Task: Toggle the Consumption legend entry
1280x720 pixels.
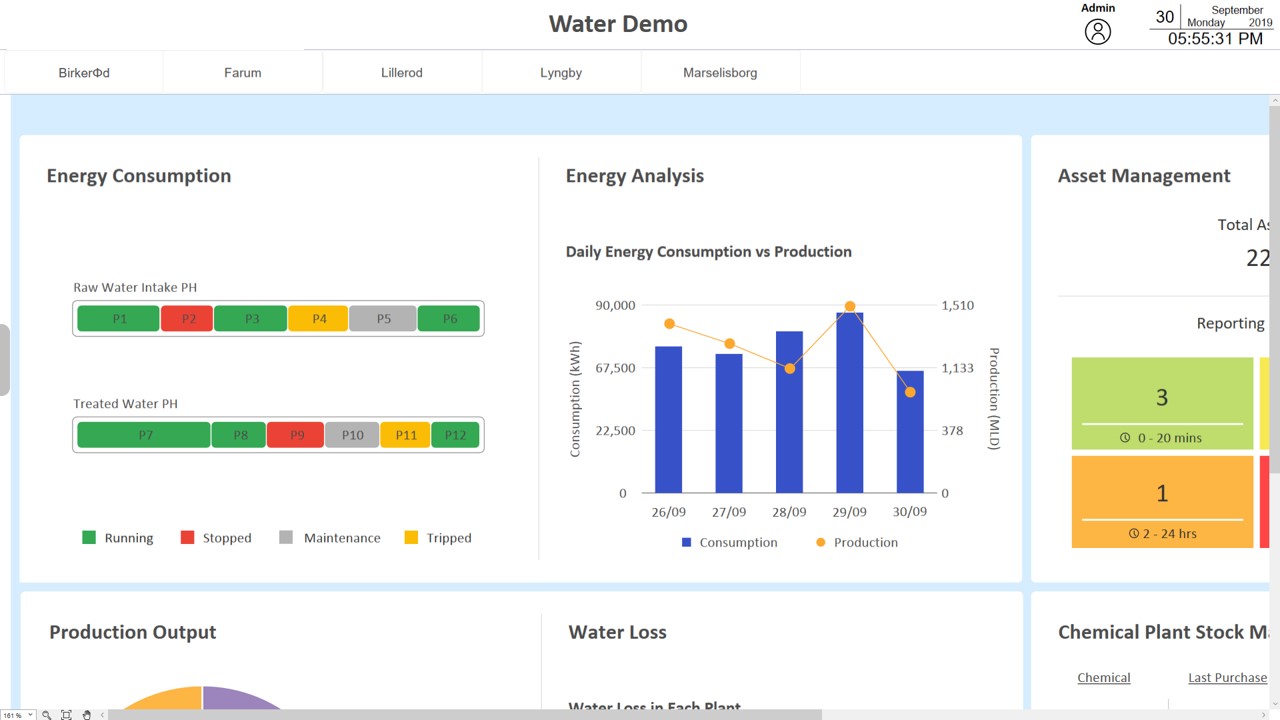Action: point(729,543)
